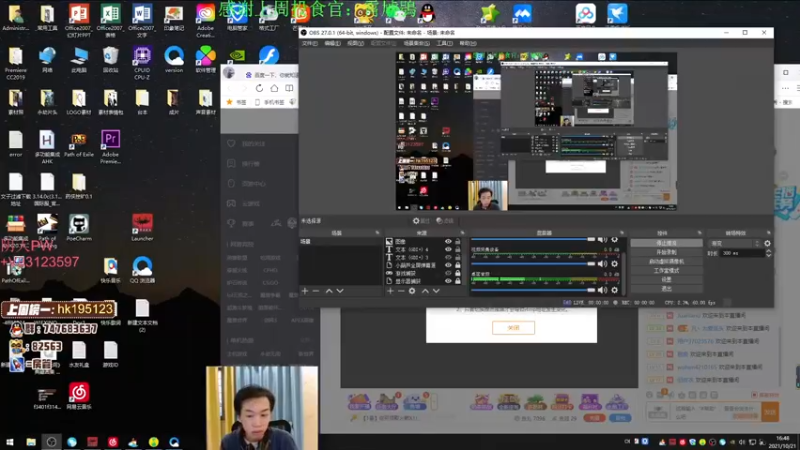Open 视图(V) menu in OBS
This screenshot has width=800, height=450.
point(356,43)
